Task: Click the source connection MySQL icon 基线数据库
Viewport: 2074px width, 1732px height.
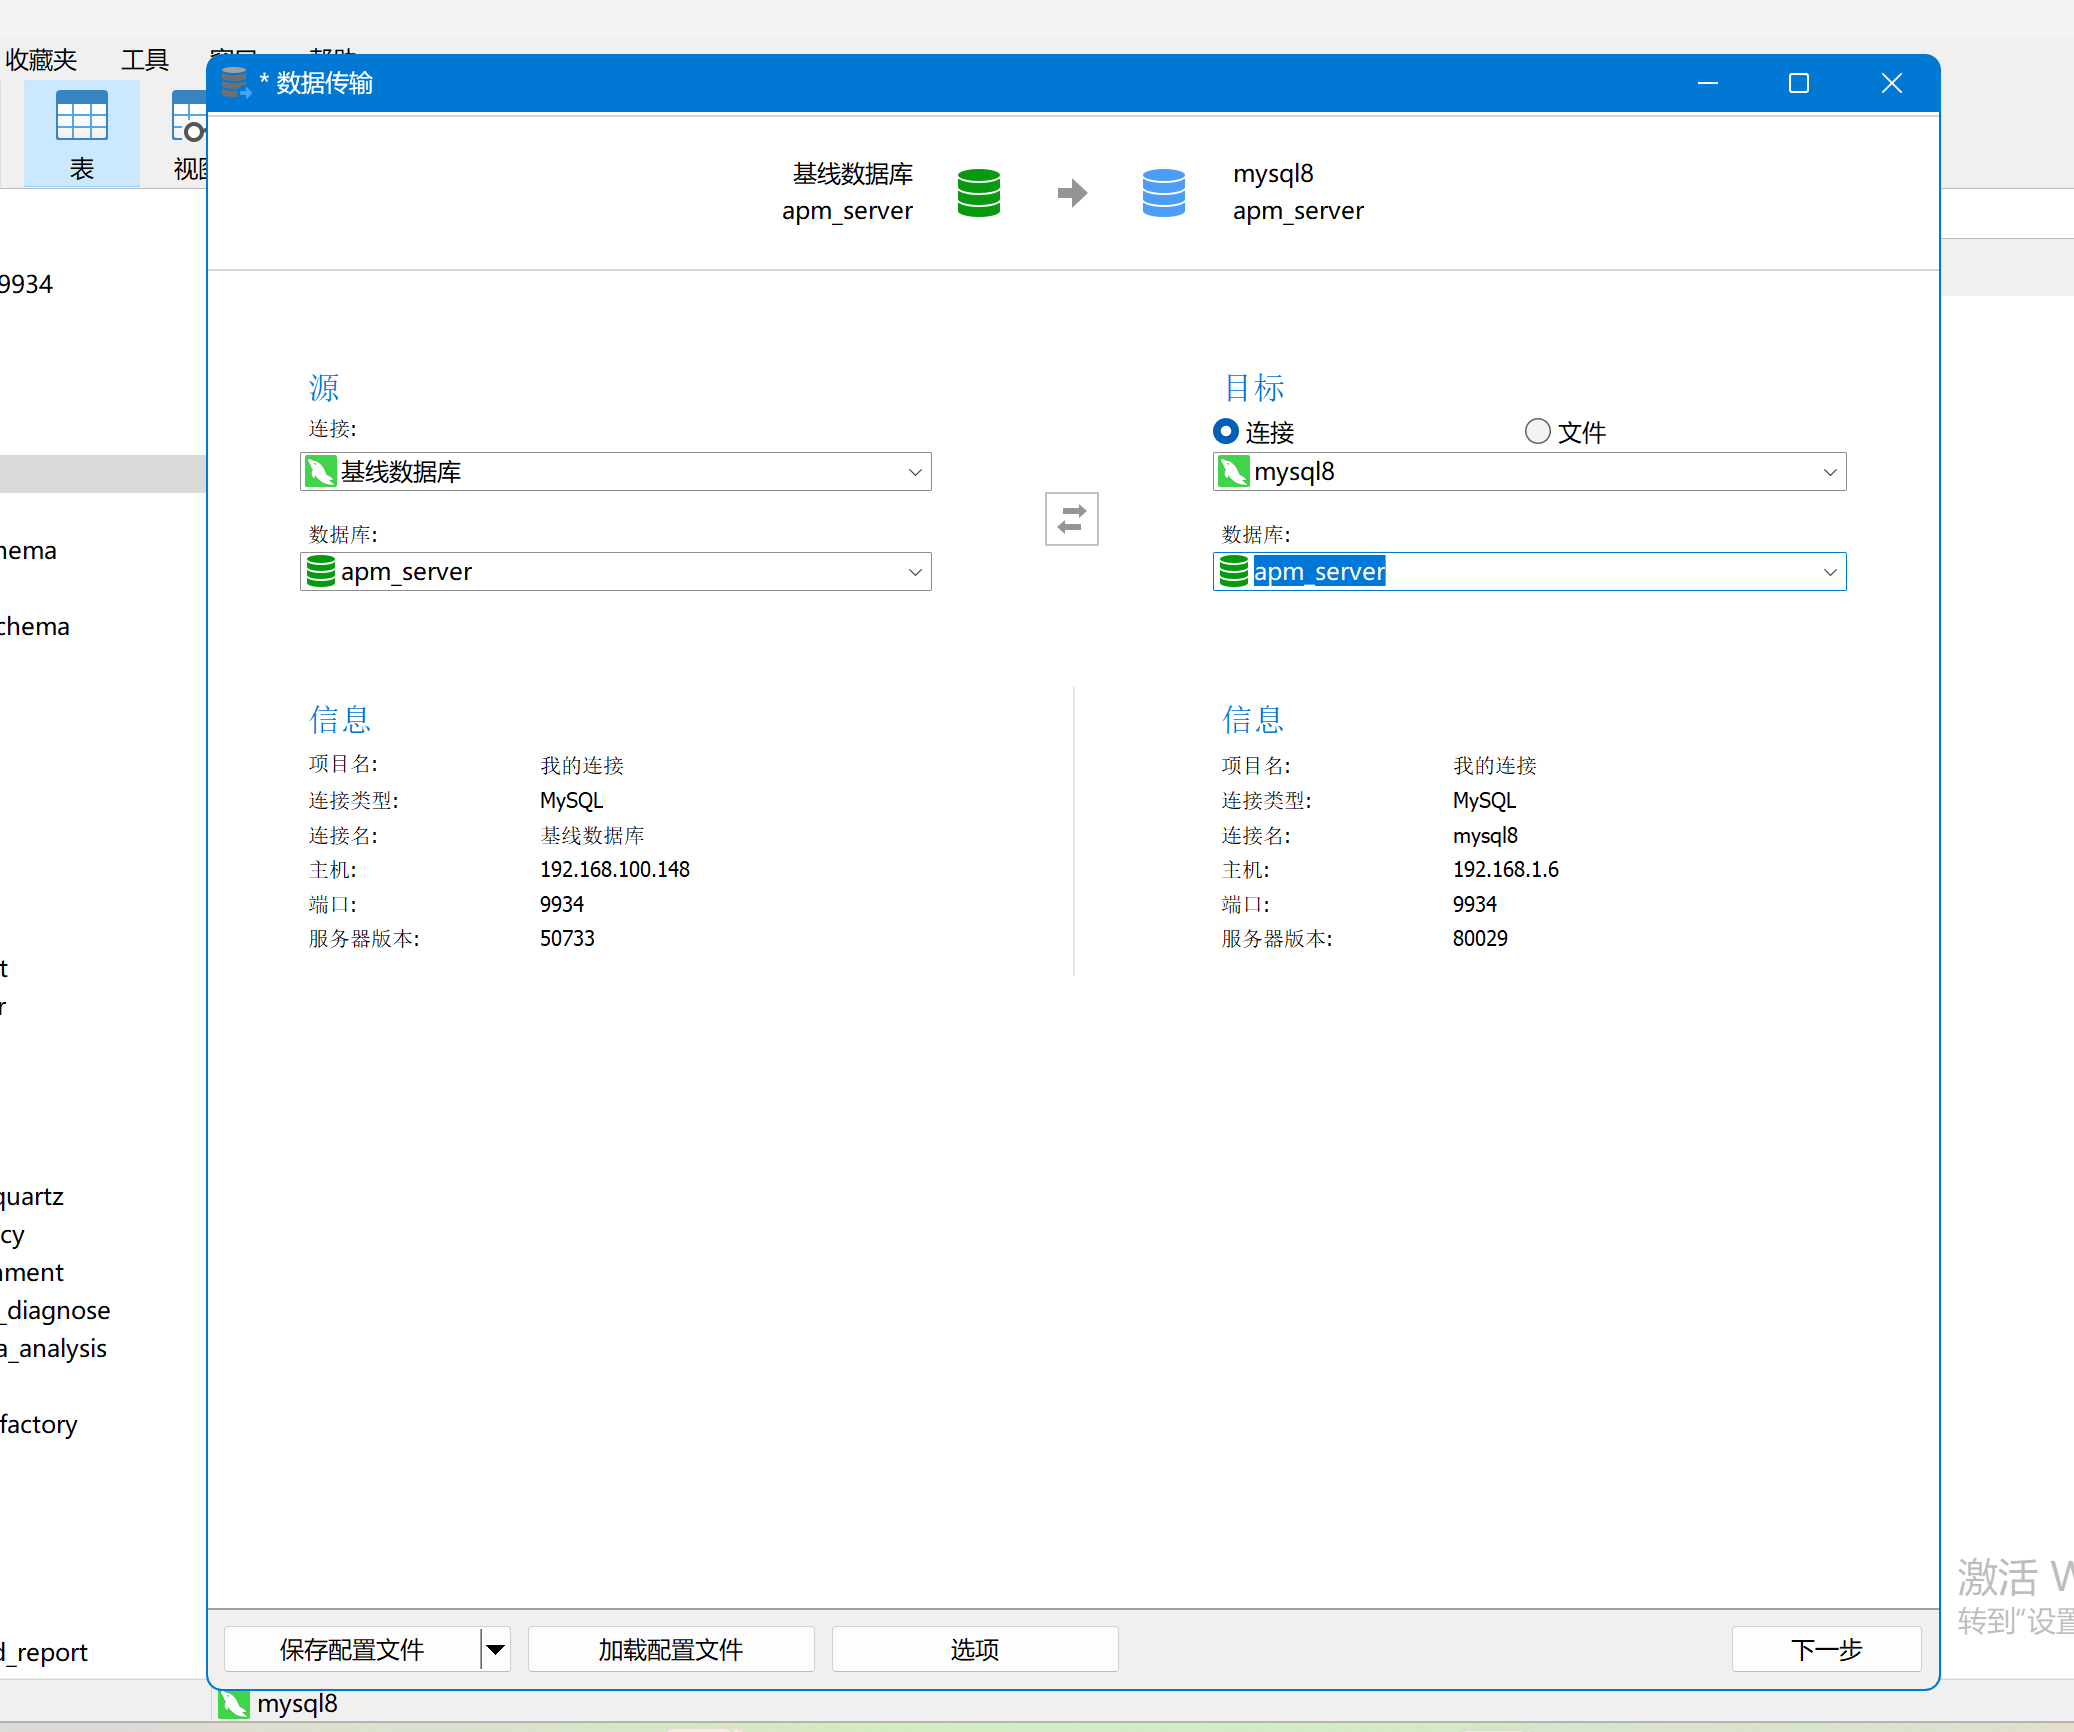Action: [x=320, y=471]
